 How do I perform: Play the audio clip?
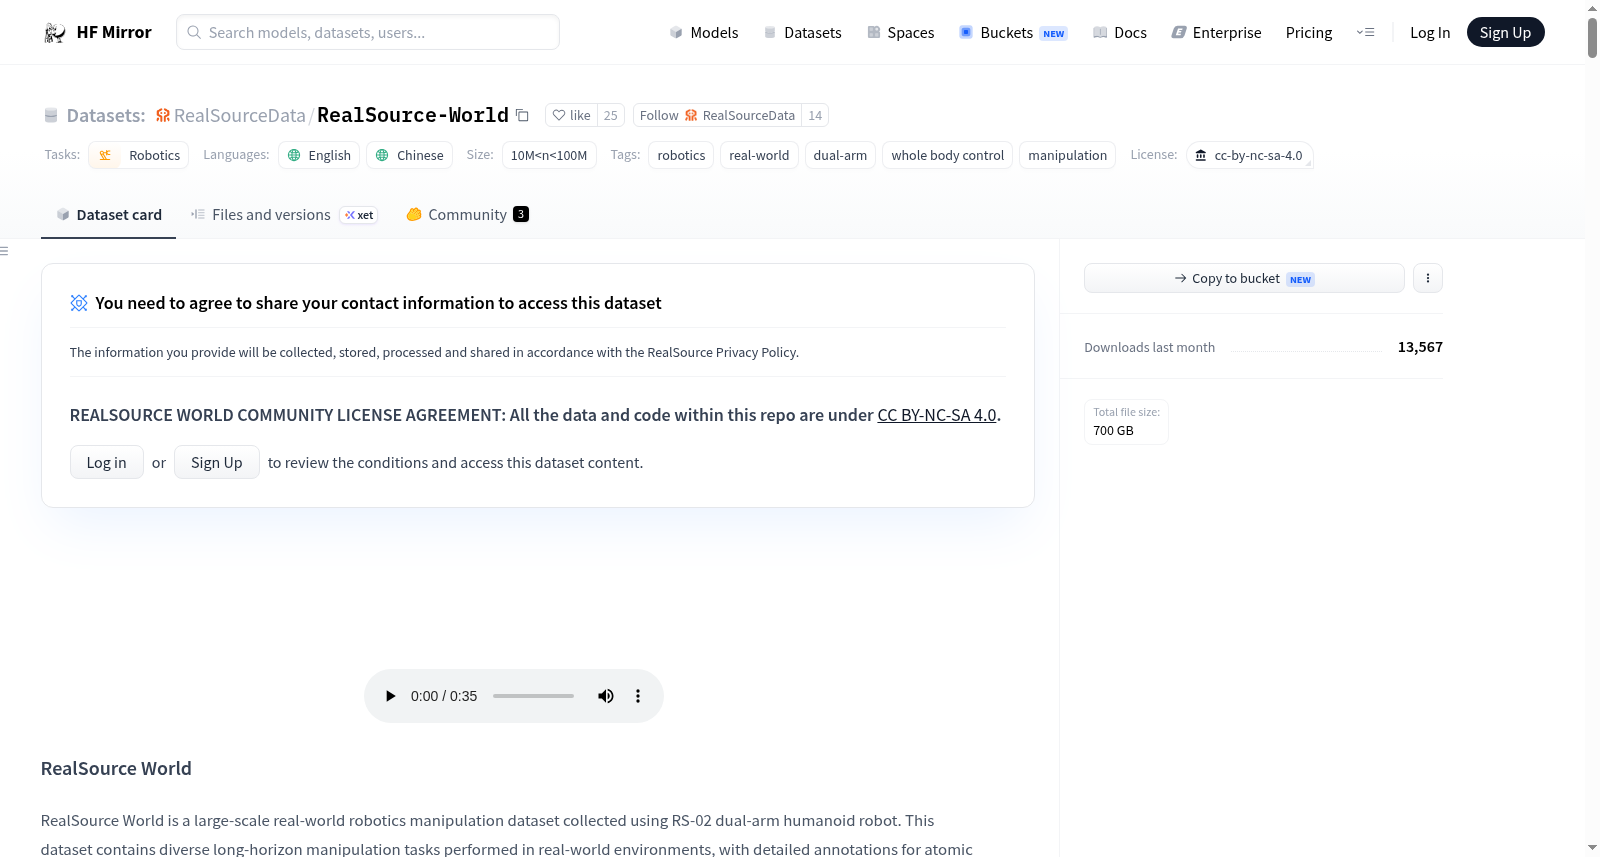click(391, 696)
